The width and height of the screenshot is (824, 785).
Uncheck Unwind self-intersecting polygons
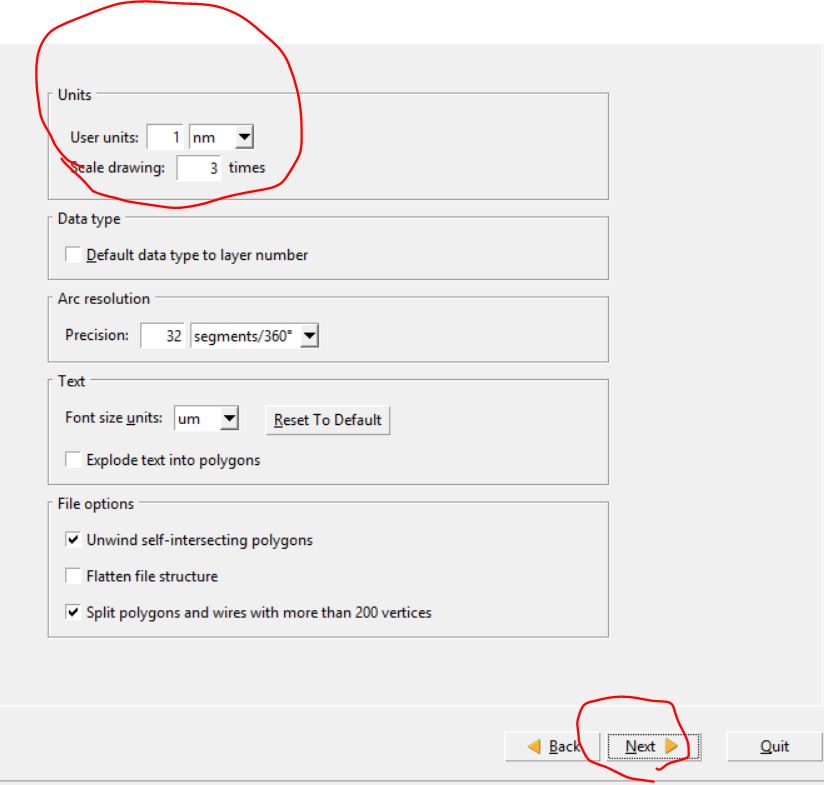(x=74, y=540)
